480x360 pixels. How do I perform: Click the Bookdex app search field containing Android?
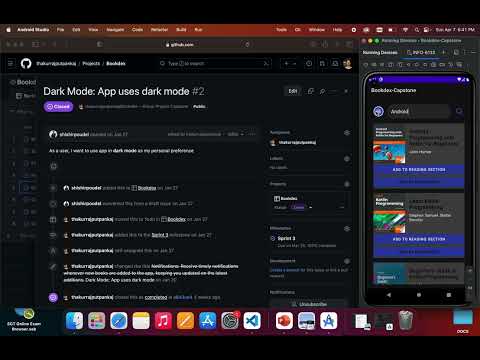(x=420, y=111)
